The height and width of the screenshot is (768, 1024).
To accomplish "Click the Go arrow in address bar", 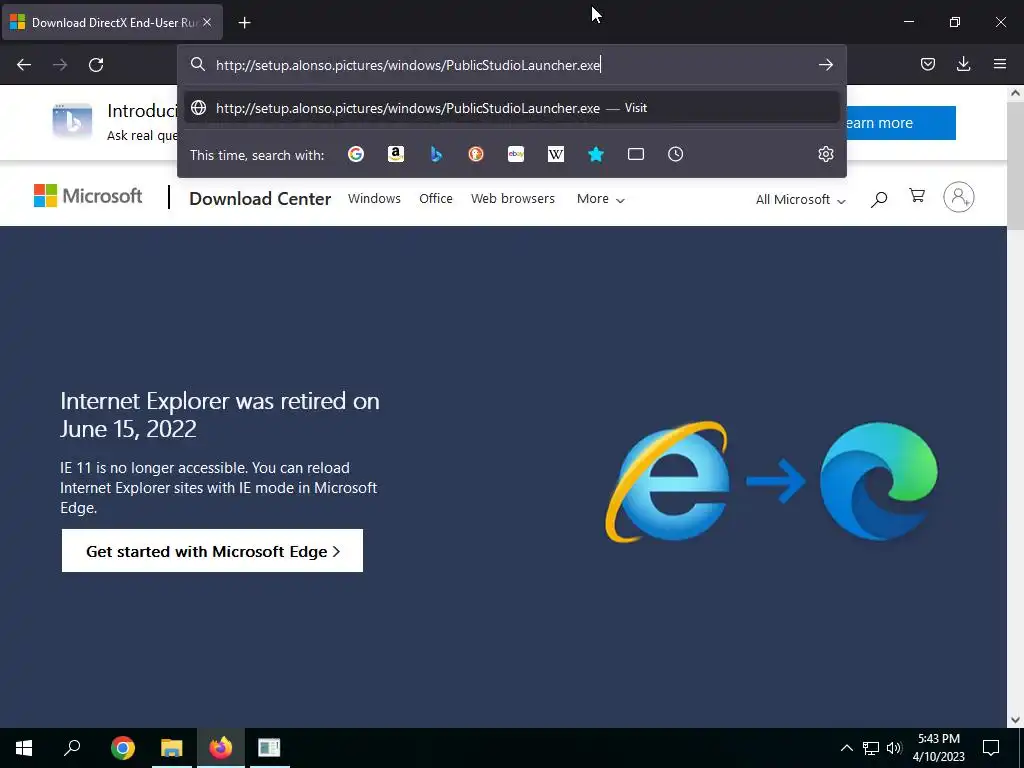I will pos(825,65).
